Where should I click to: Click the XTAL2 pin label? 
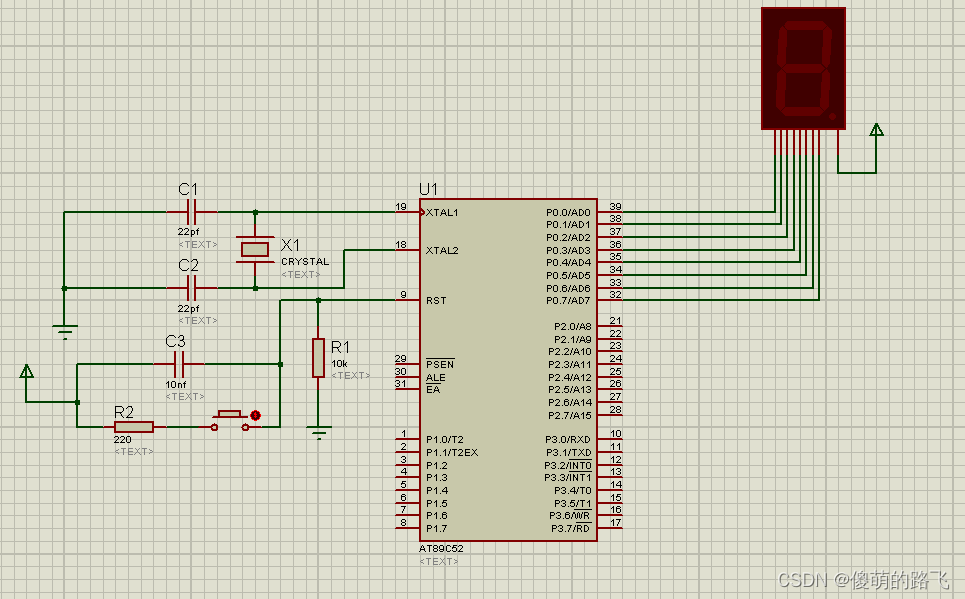click(442, 251)
